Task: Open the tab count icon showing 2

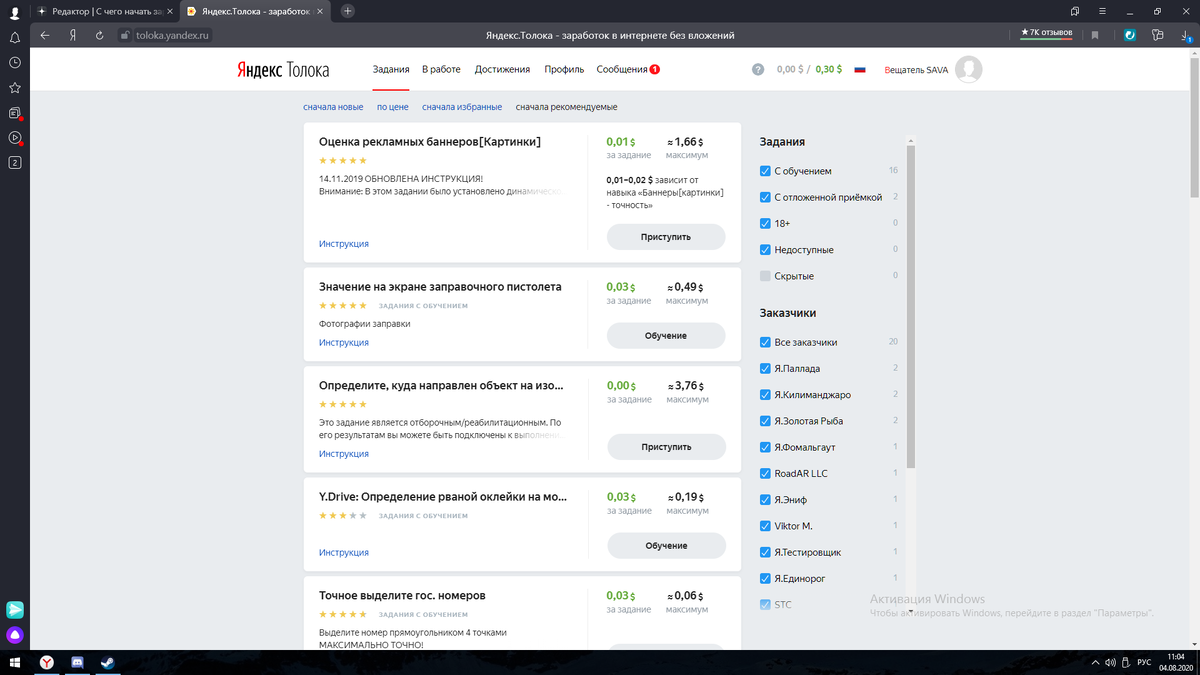Action: (14, 162)
